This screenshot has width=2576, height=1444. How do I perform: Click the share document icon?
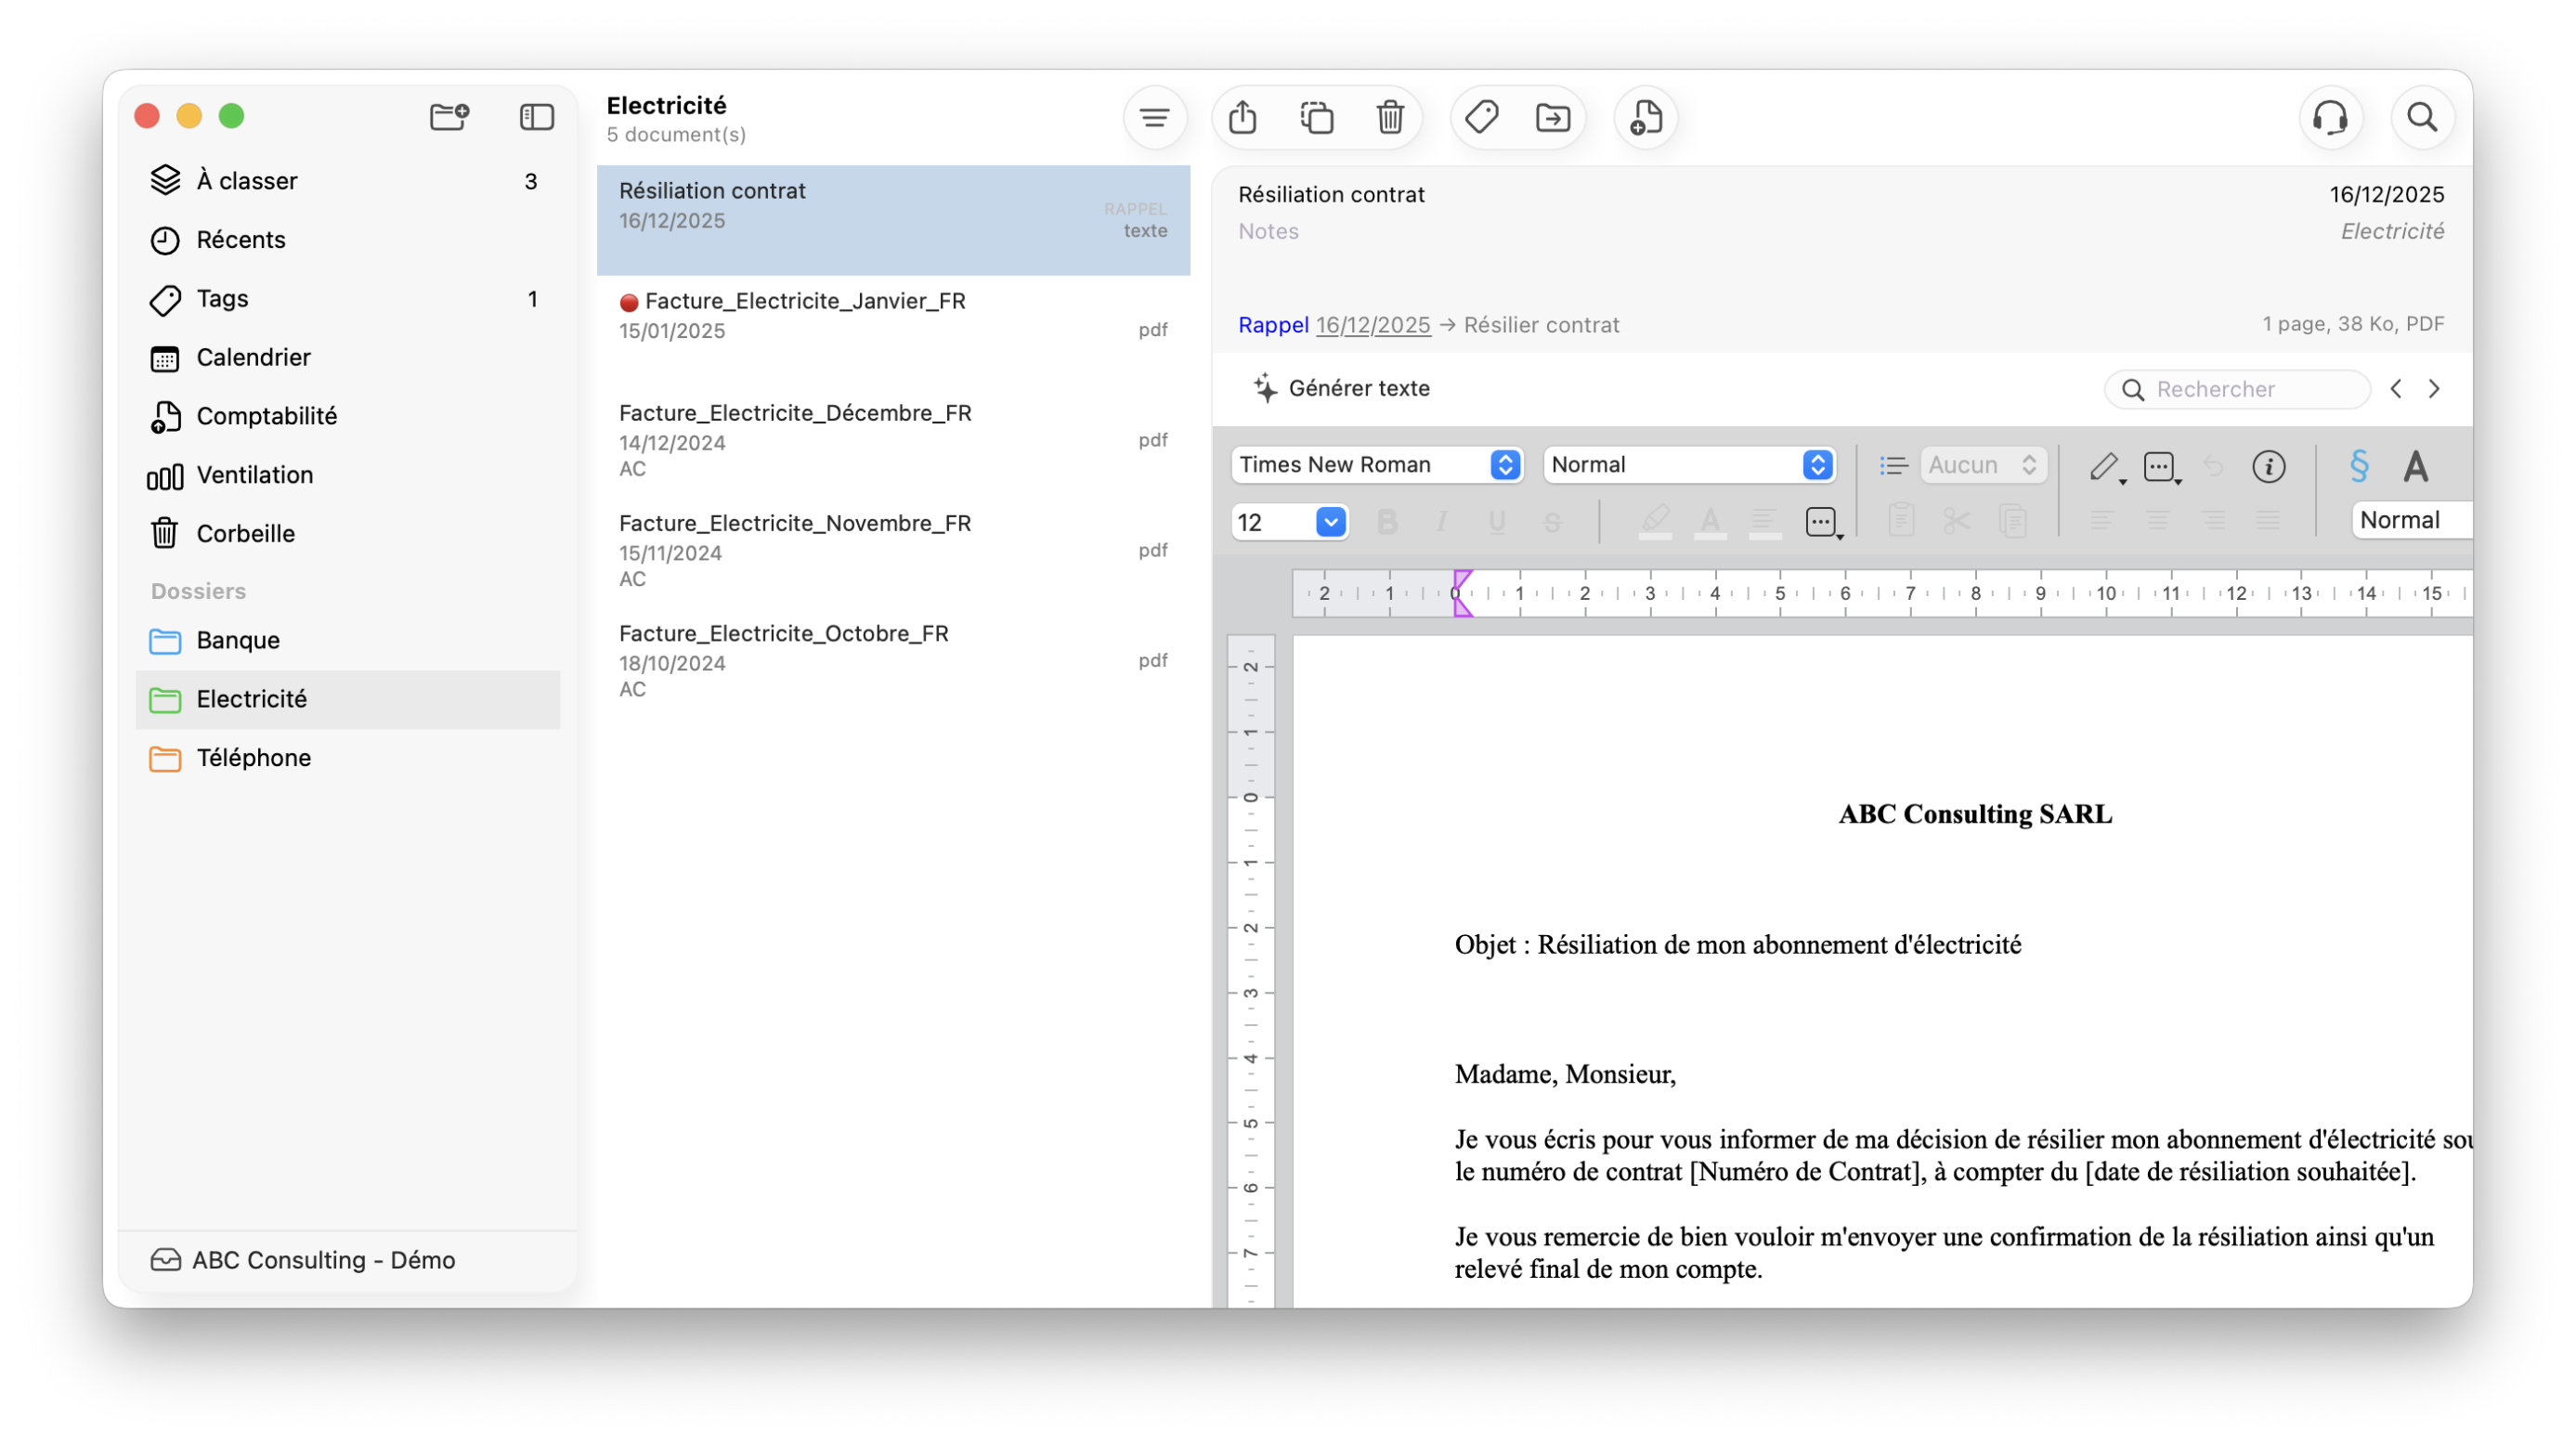tap(1242, 118)
